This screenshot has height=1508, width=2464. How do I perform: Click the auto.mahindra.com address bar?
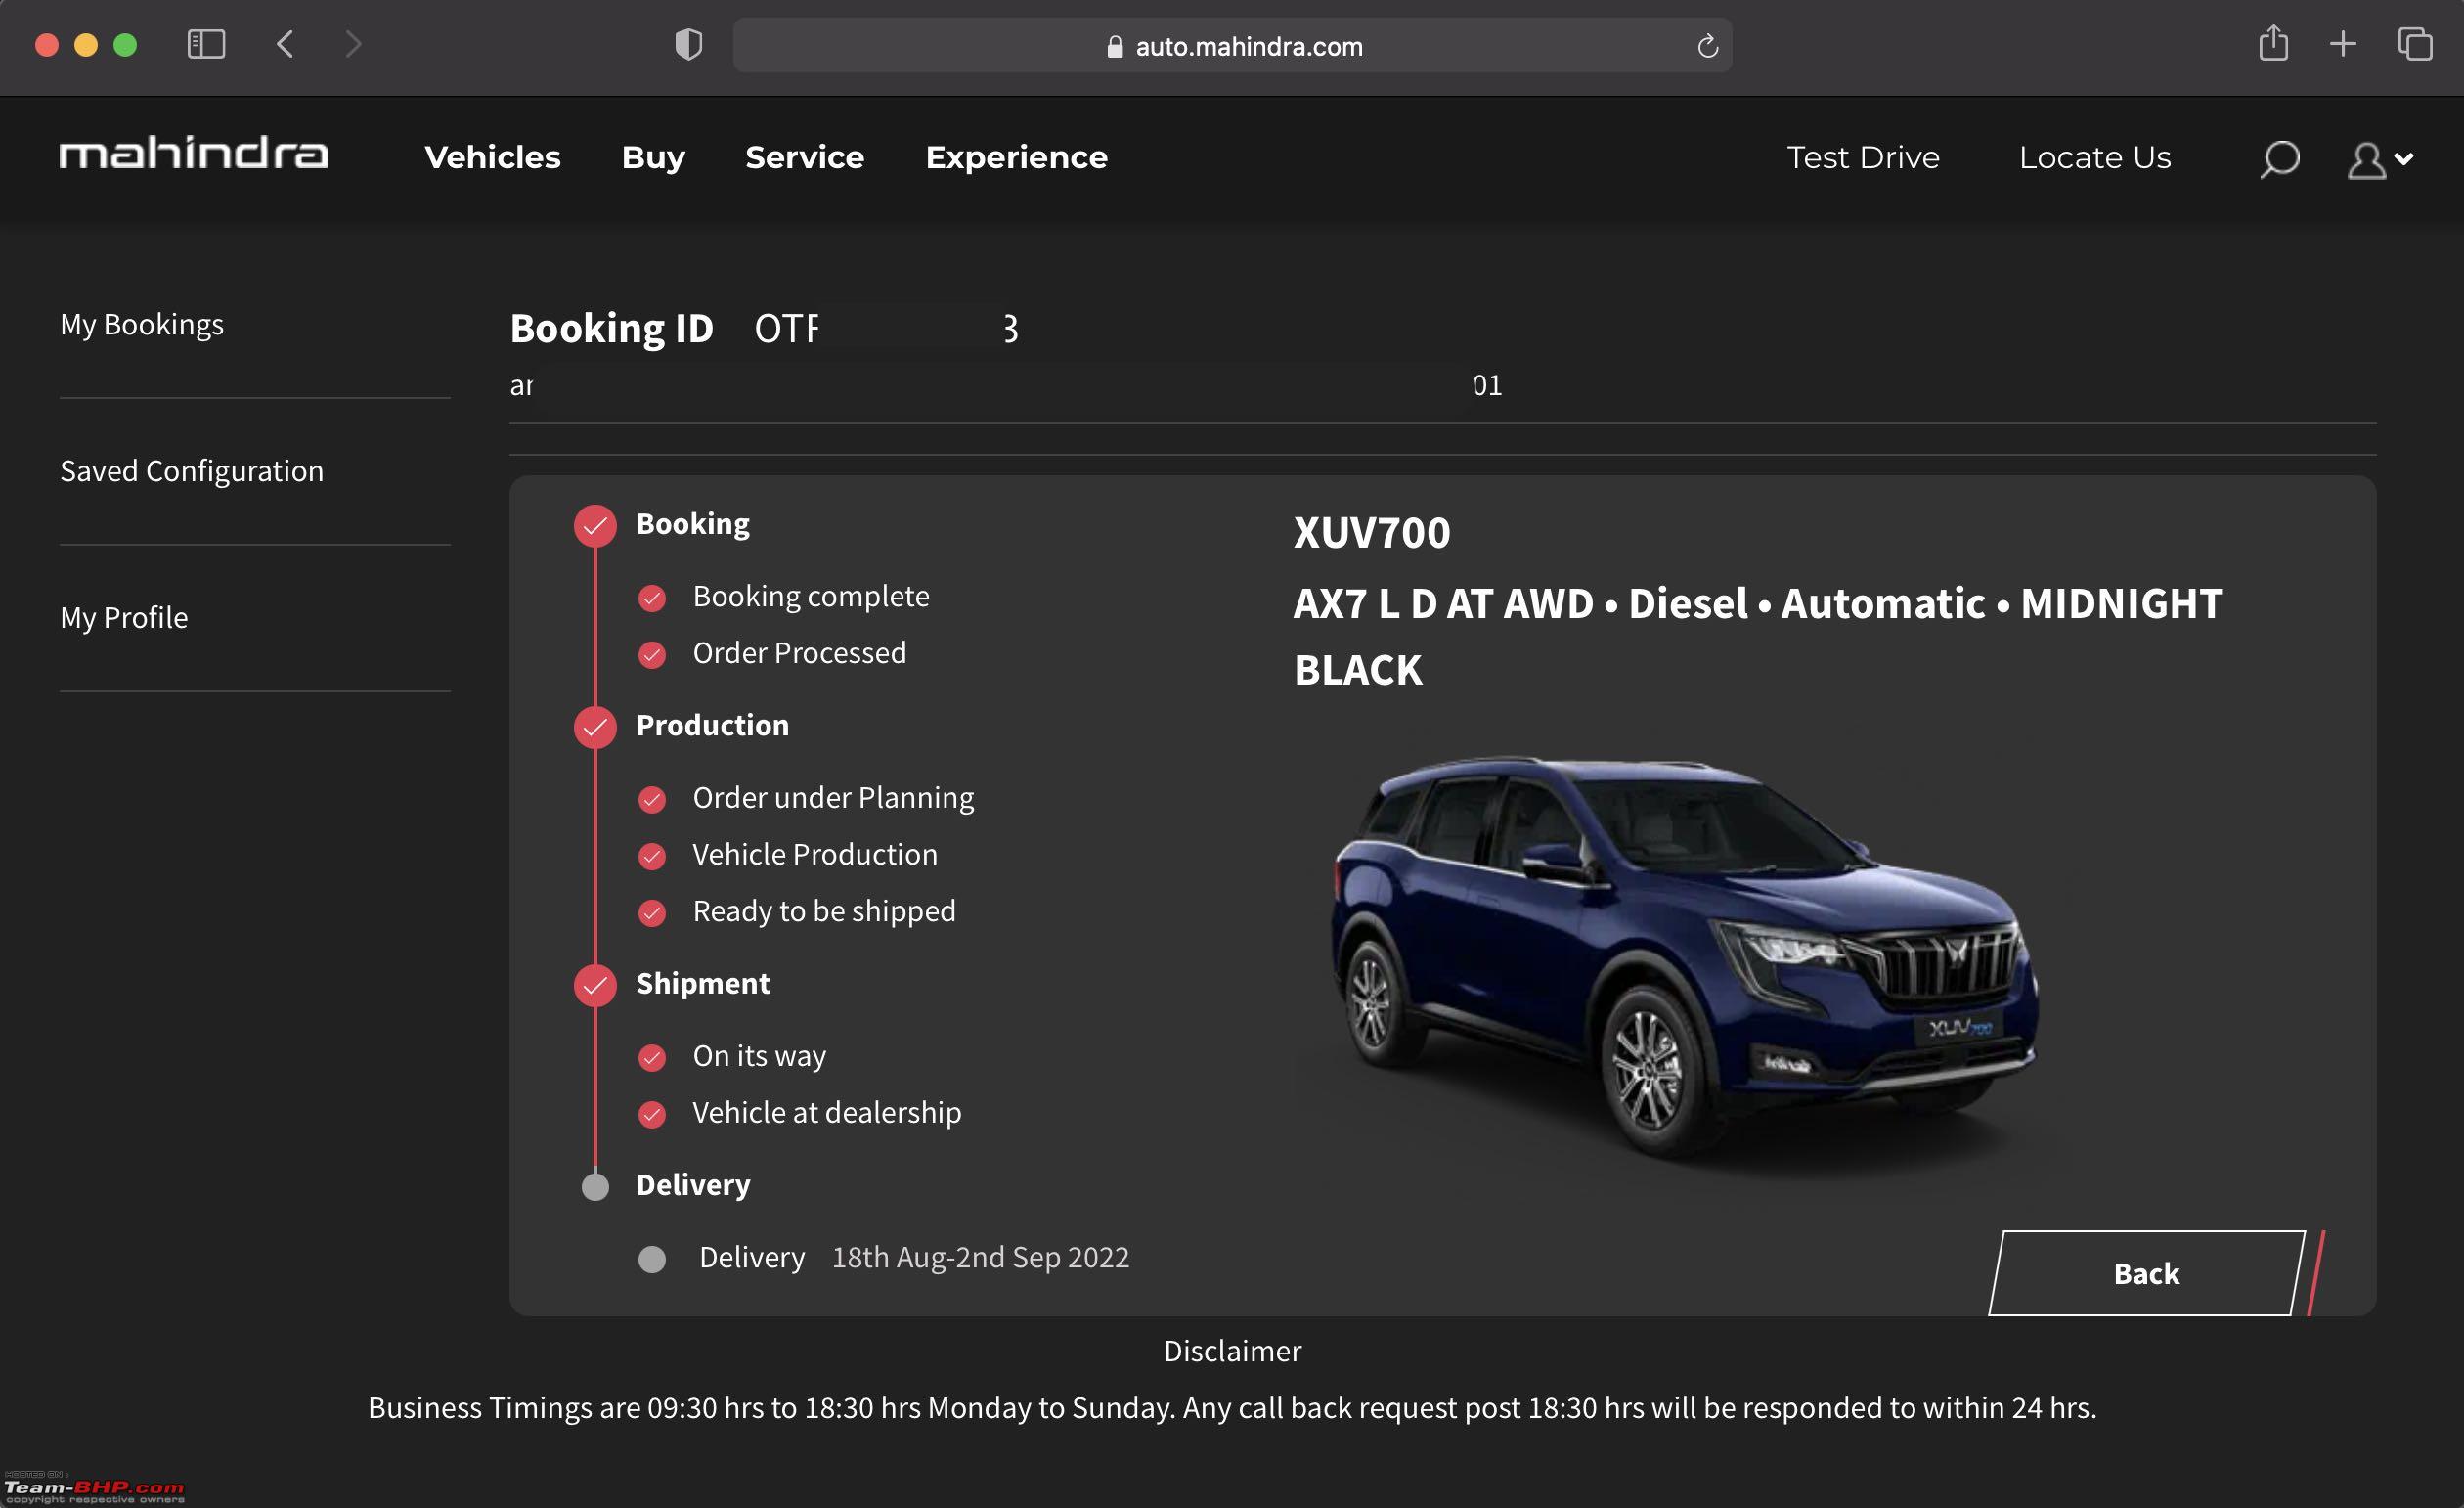(1232, 45)
